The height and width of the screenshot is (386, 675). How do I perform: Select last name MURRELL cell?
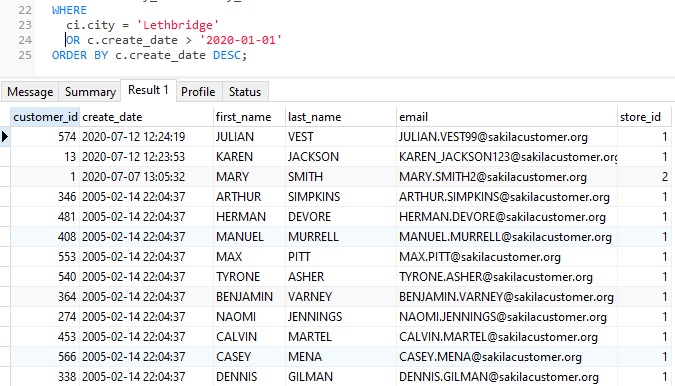[340, 237]
